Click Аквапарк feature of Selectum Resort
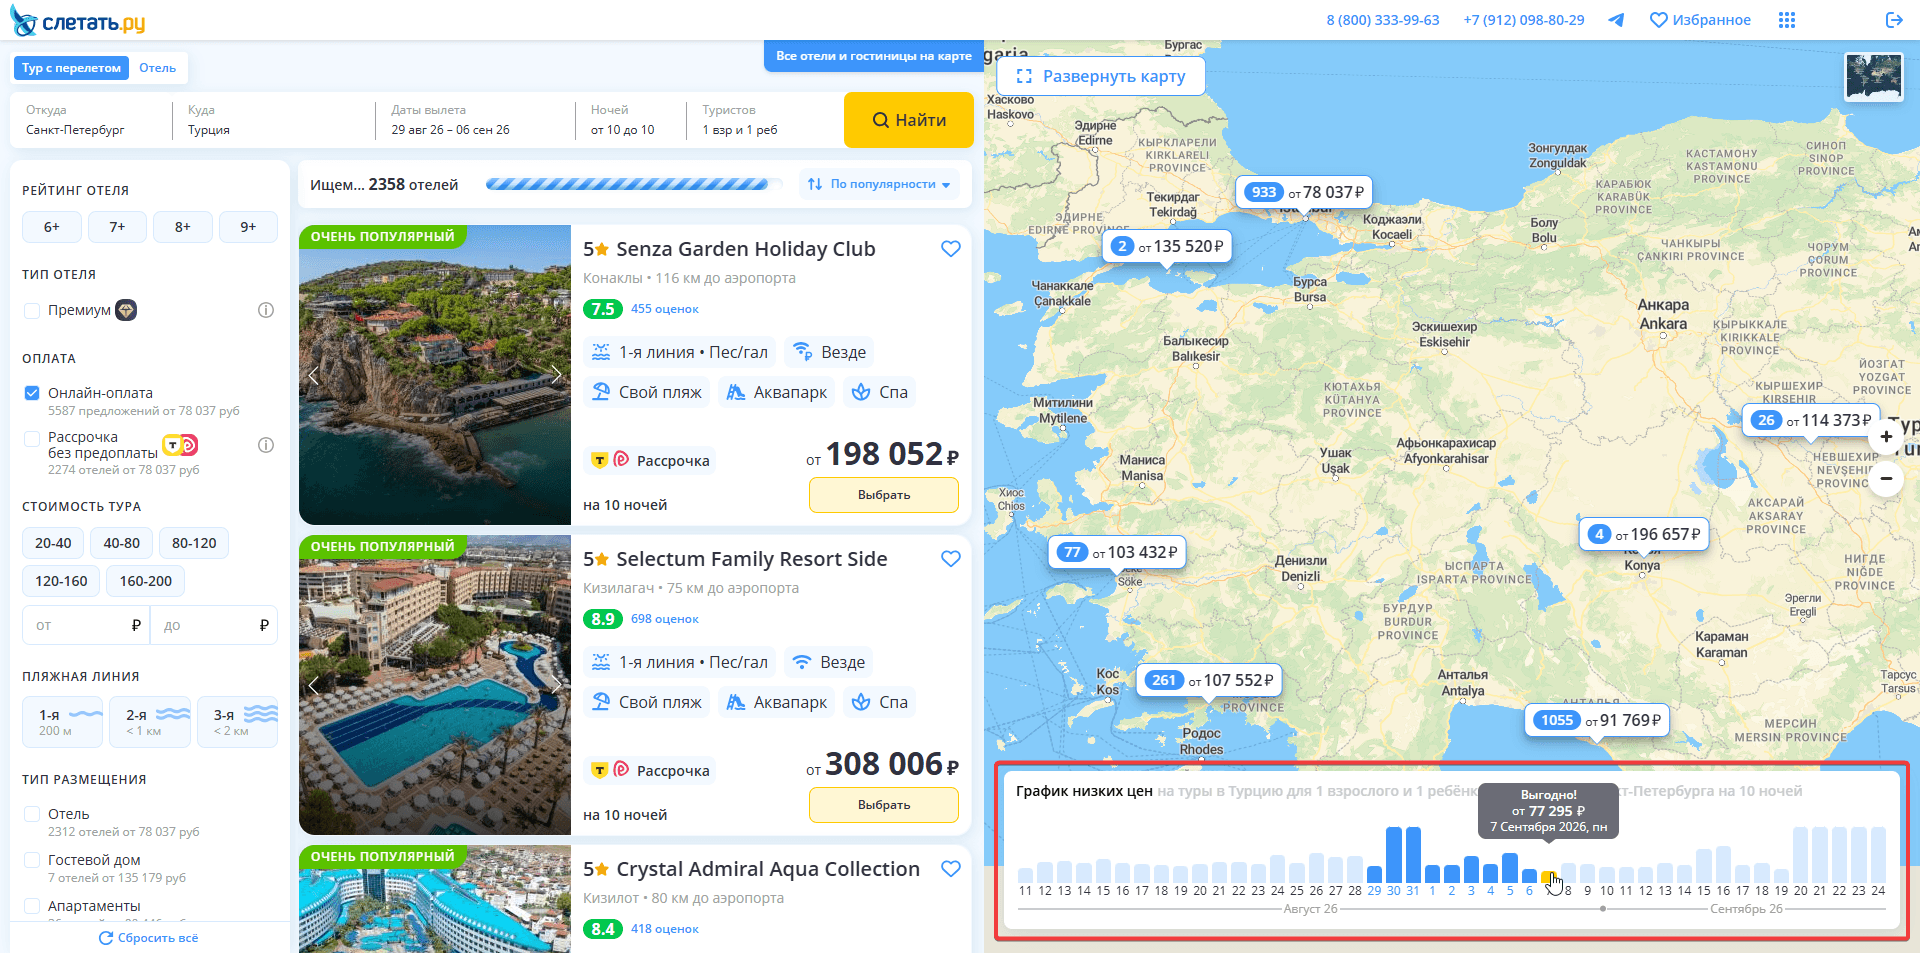 [776, 702]
